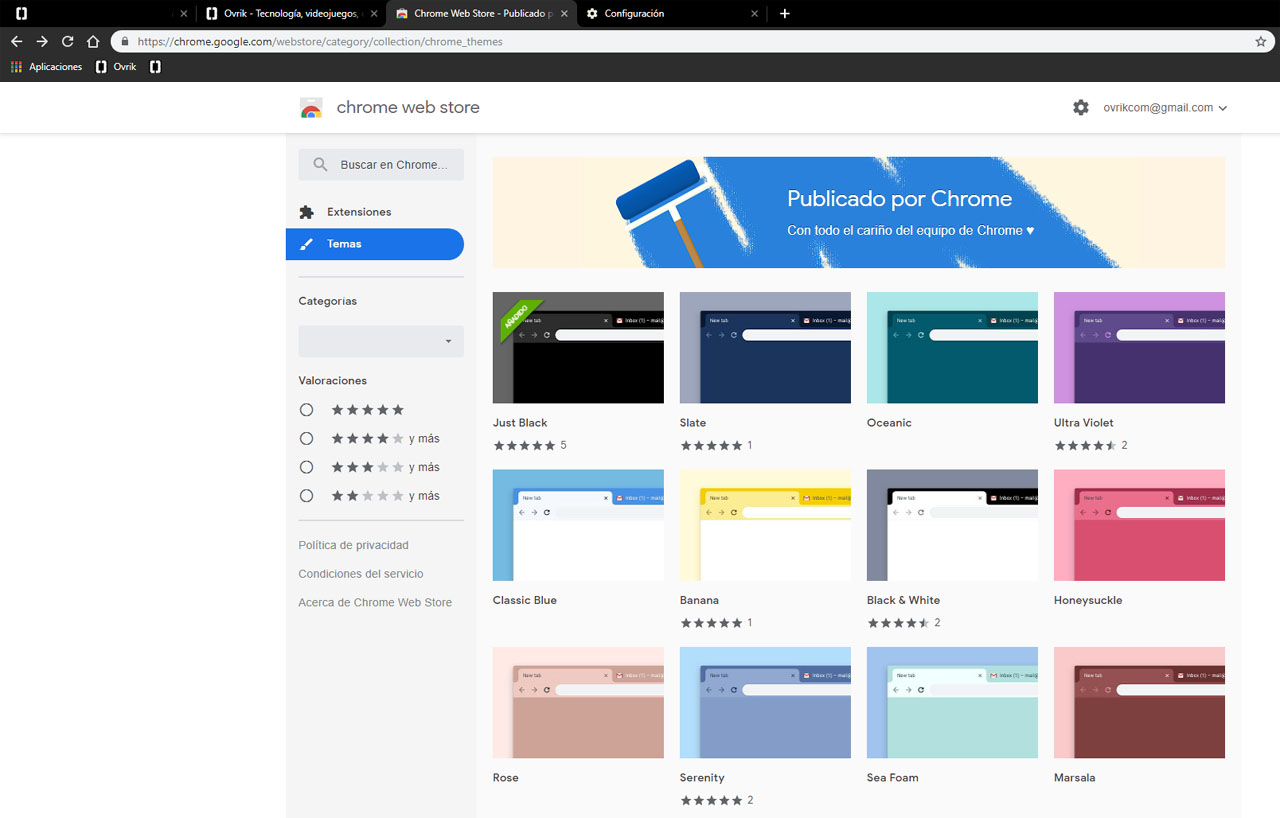The image size is (1280, 818).
Task: Open the Honeysuckle theme thumbnail
Action: click(x=1139, y=525)
